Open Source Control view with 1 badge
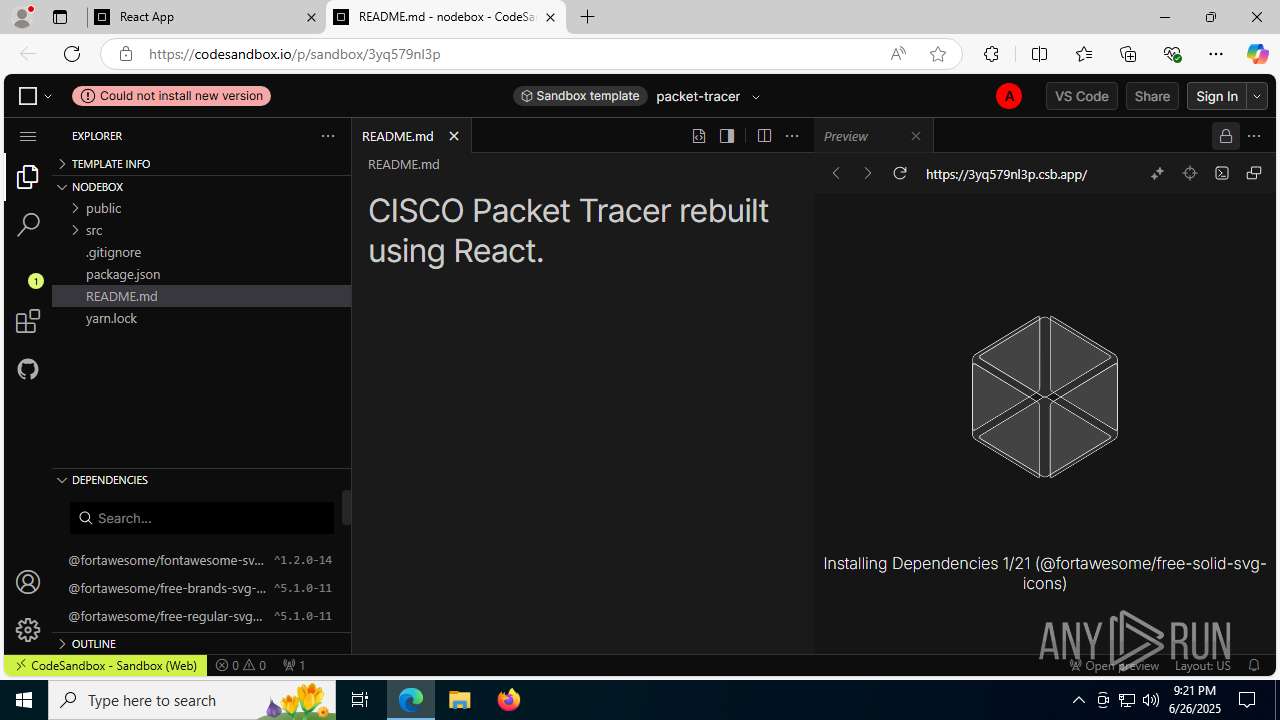The height and width of the screenshot is (720, 1280). coord(28,273)
